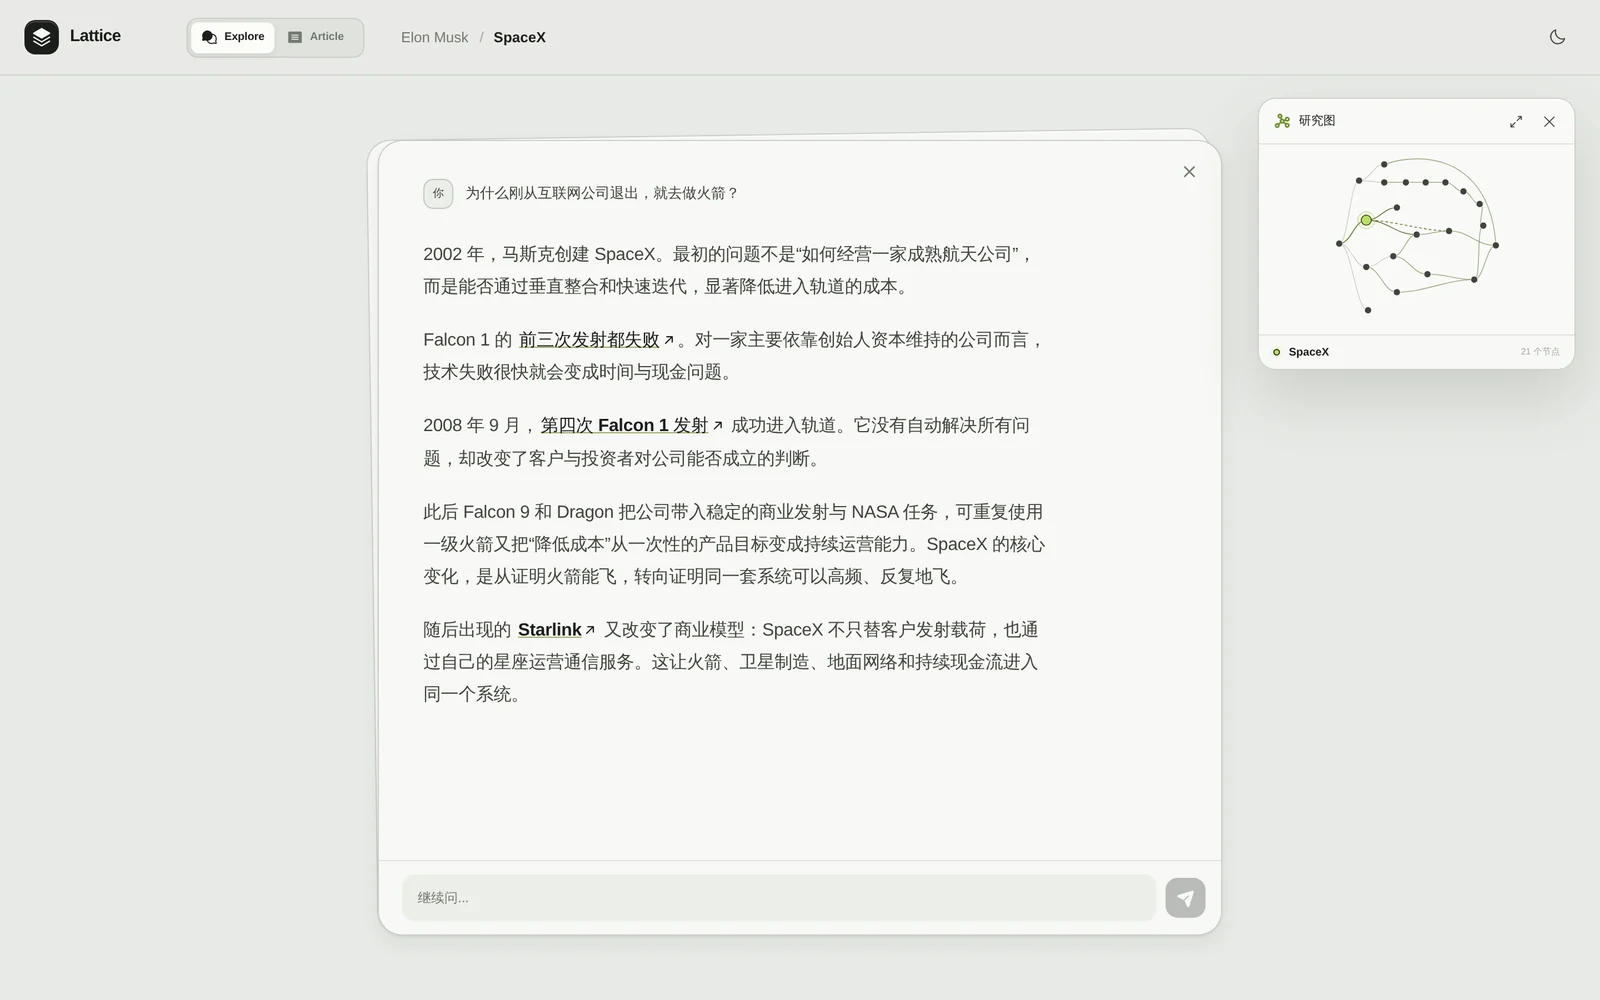Switch to the Explore tab
Screen dimensions: 1600x1000
click(233, 37)
